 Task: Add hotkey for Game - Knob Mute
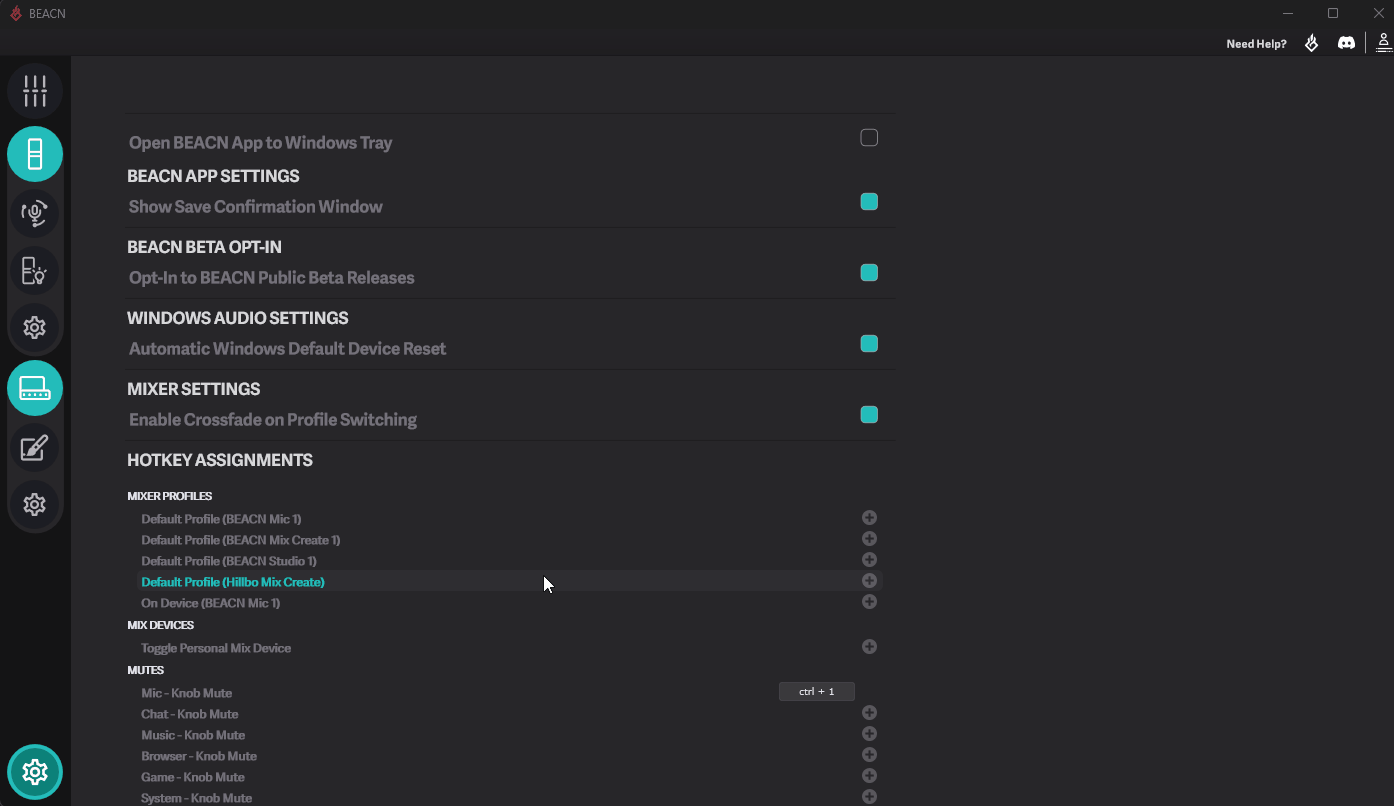point(869,776)
